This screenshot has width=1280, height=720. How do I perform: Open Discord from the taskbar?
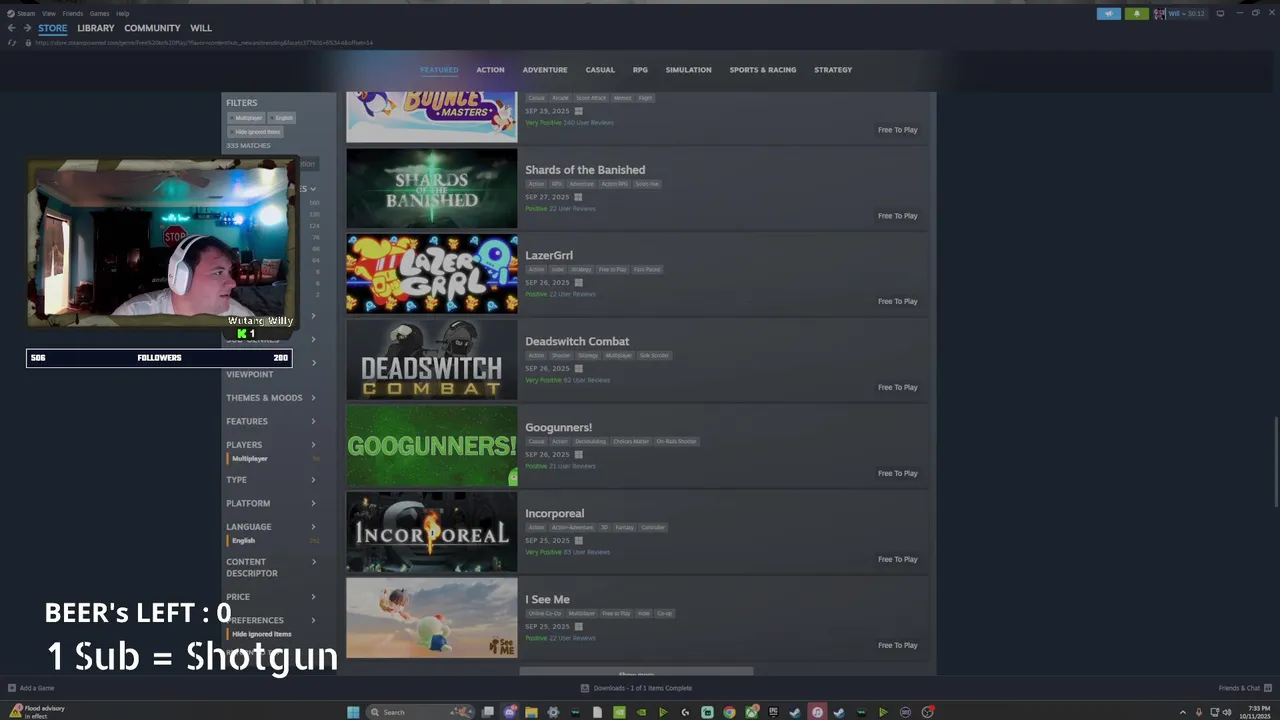coord(510,712)
